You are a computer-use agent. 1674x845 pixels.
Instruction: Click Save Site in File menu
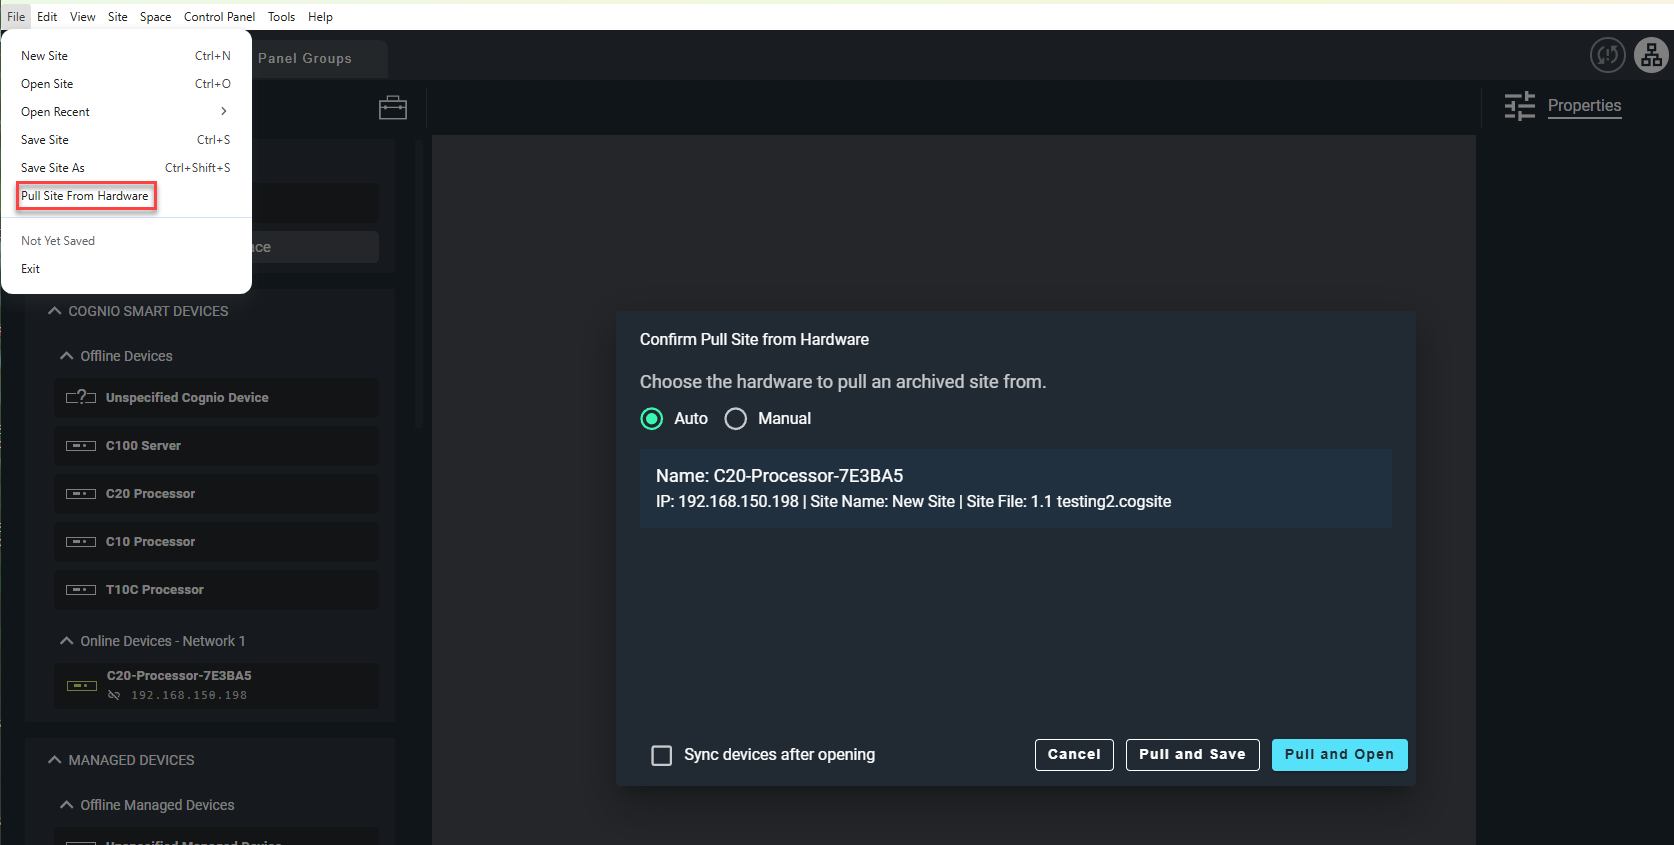126,140
